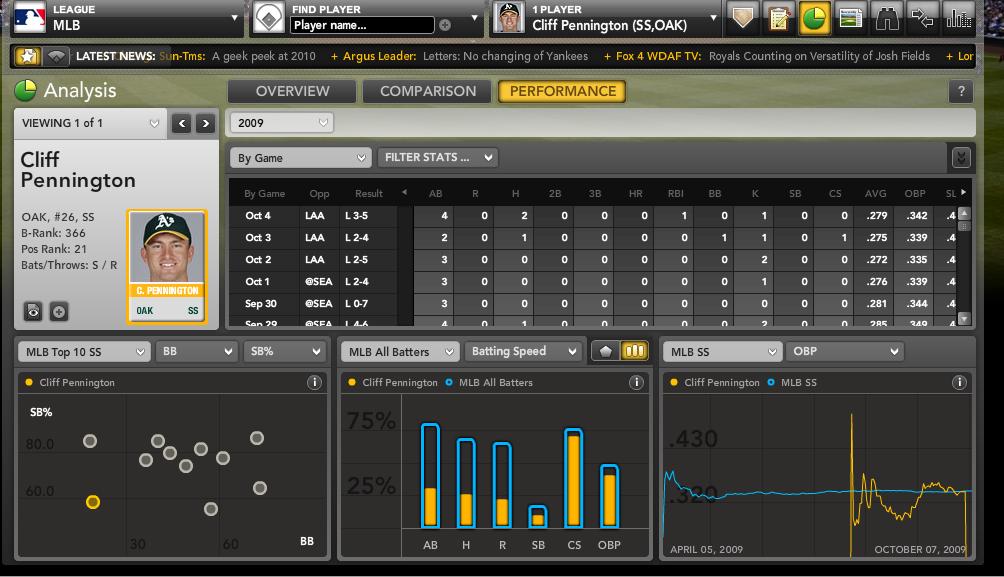Go to next player with right arrow
Viewport: 1004px width, 577px height.
(205, 123)
